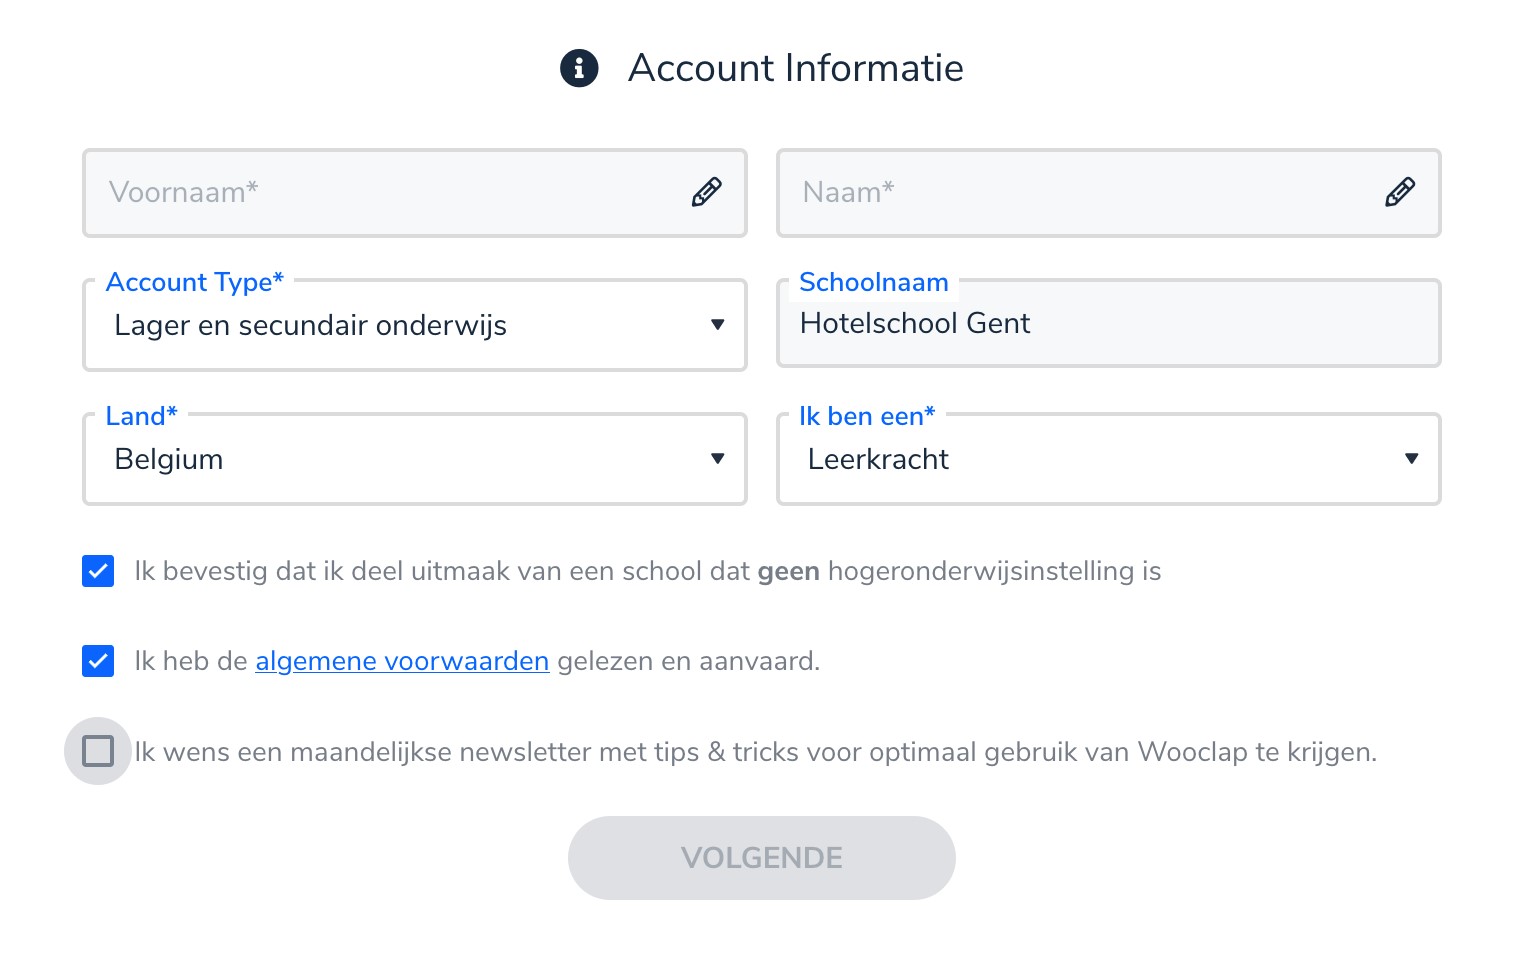
Task: Click the Account Type dropdown arrow
Action: [717, 325]
